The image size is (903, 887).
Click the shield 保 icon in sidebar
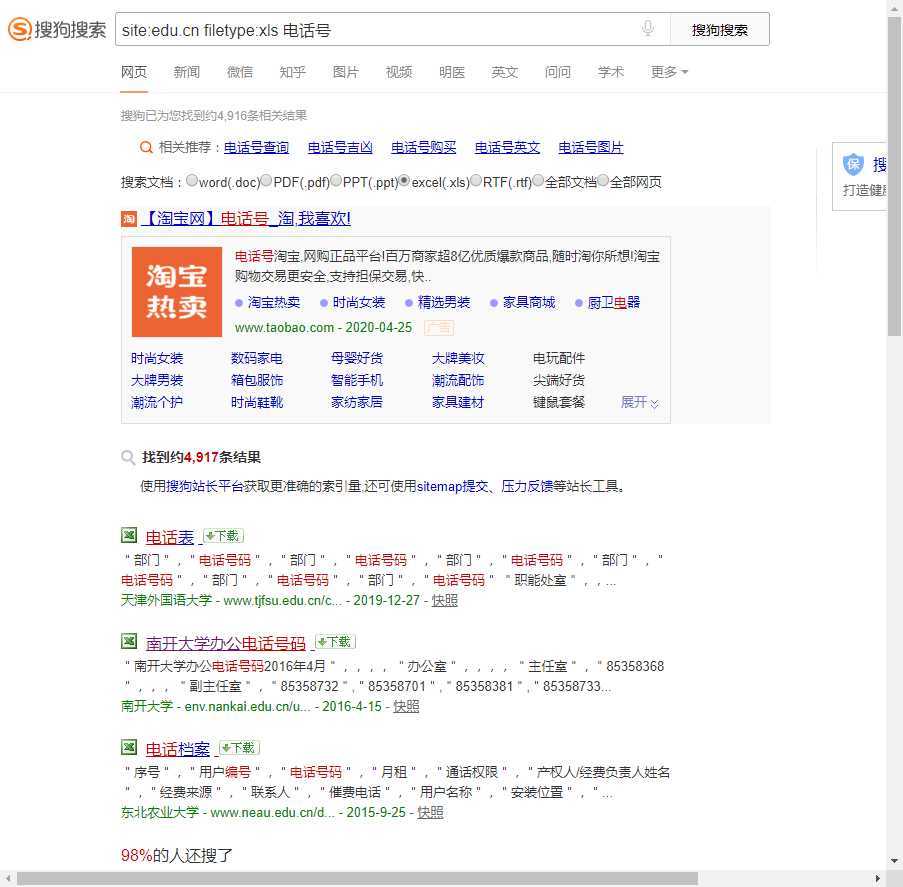(x=853, y=165)
